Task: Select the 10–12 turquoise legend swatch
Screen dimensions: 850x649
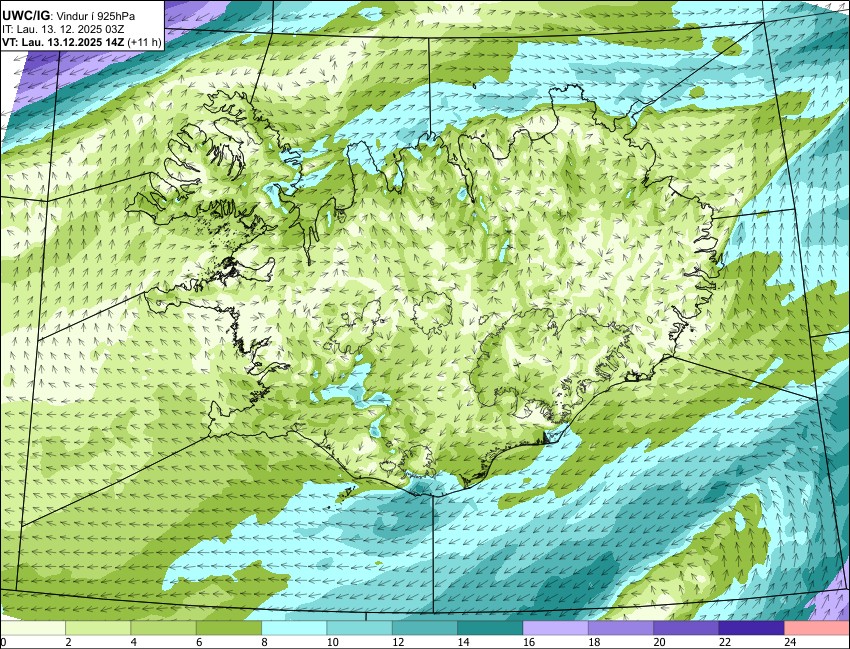Action: (359, 628)
